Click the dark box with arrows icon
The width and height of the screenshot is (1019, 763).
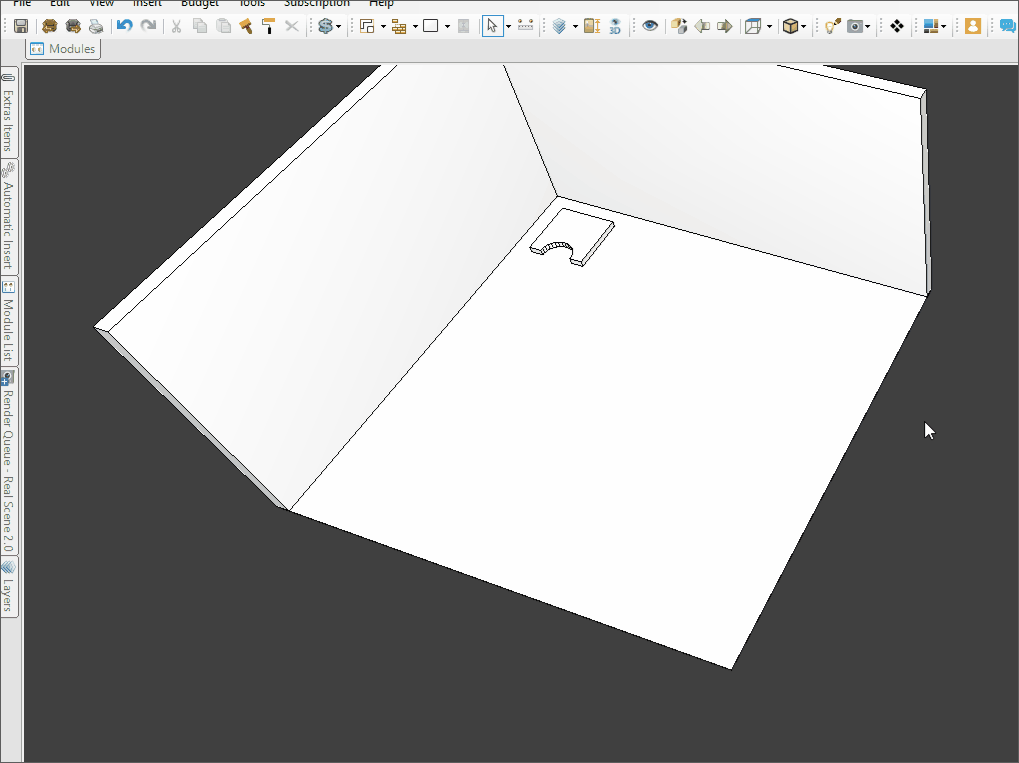(x=73, y=26)
